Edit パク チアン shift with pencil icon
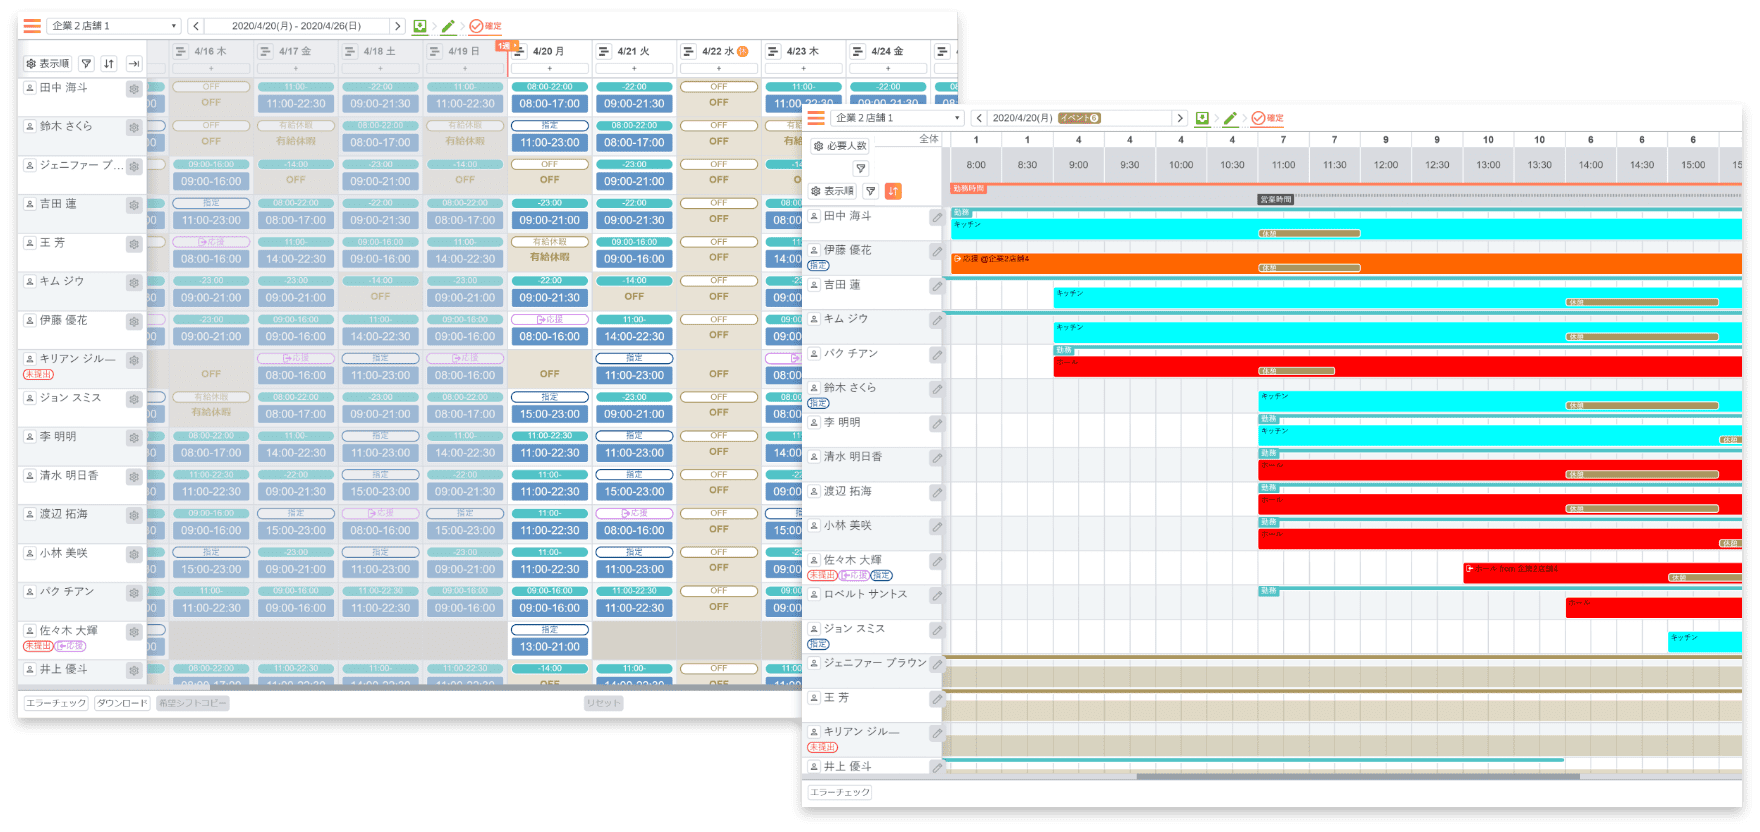The width and height of the screenshot is (1760, 832). tap(936, 355)
